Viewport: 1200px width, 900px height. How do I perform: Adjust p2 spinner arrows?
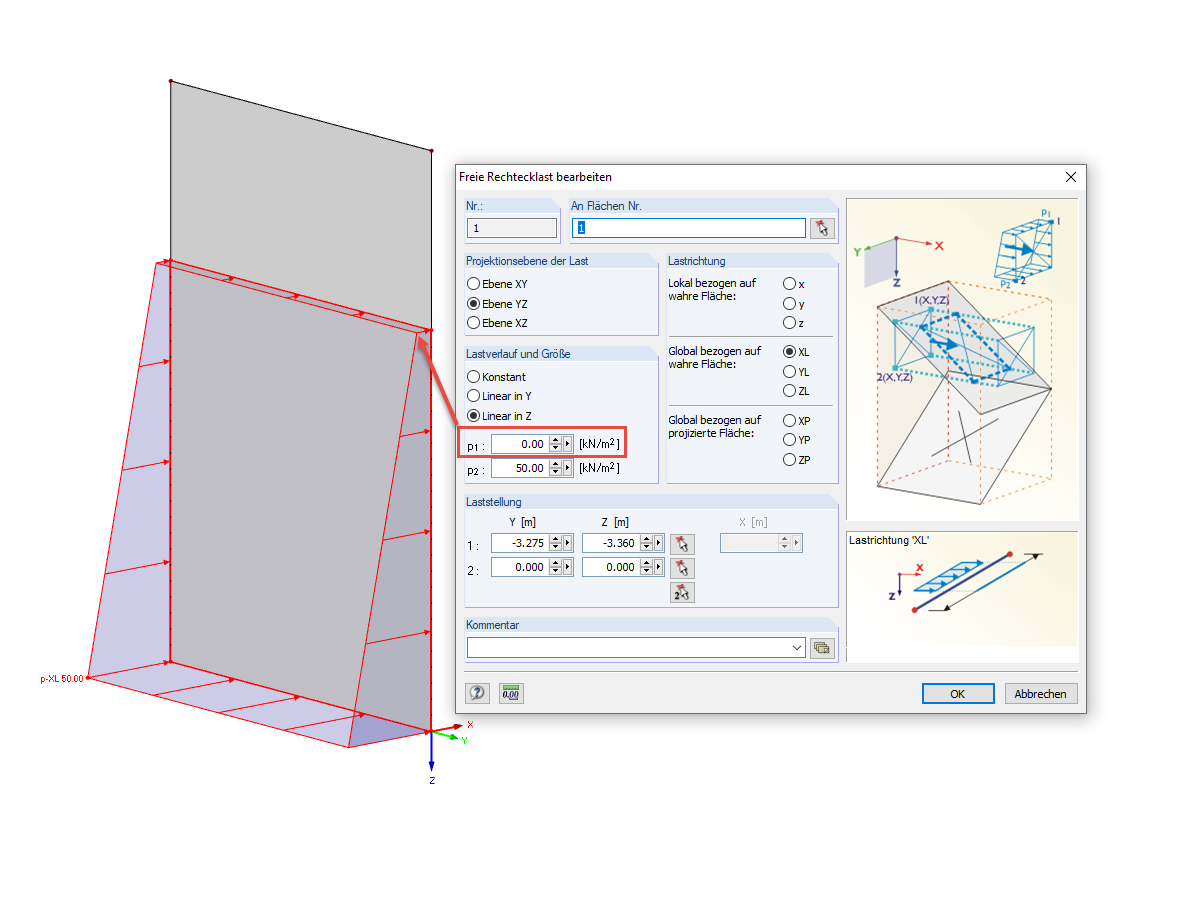tap(555, 468)
